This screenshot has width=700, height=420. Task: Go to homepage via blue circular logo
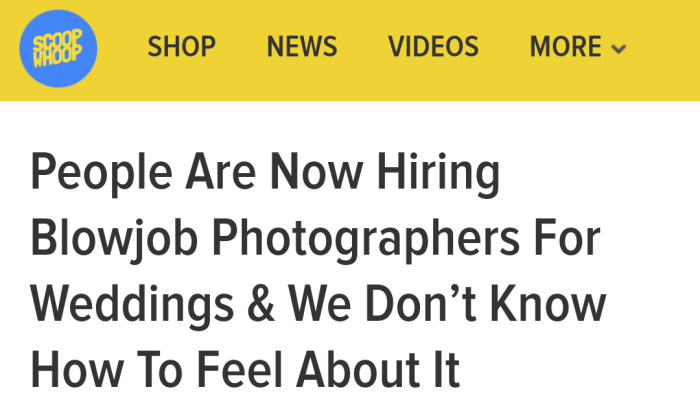(59, 47)
